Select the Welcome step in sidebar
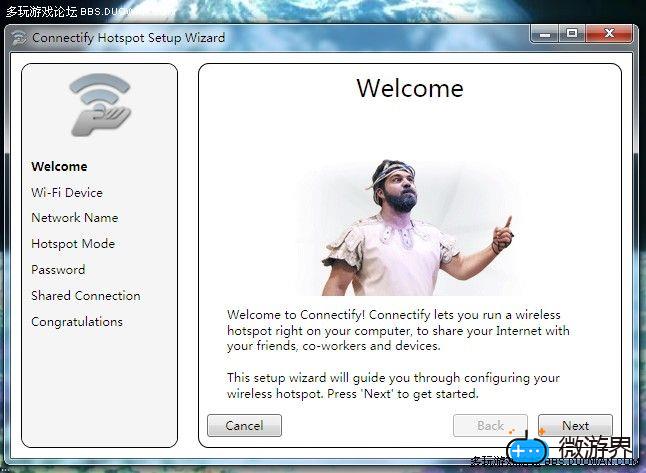The image size is (646, 473). click(x=59, y=166)
